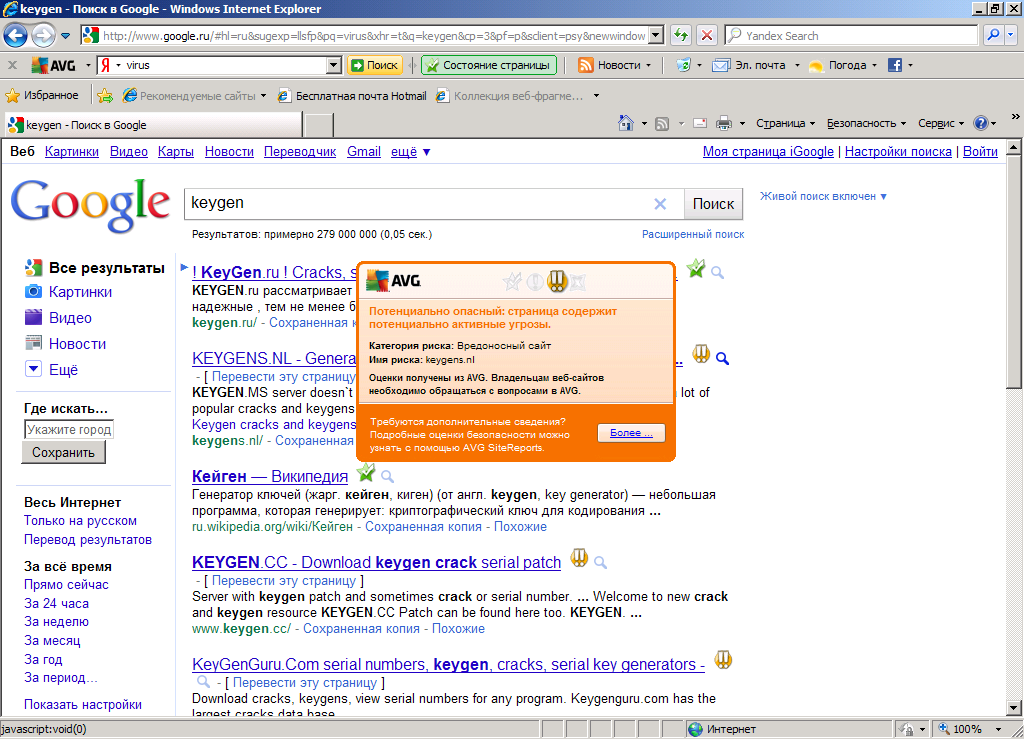
Task: Click the RSS Новости icon
Action: 586,65
